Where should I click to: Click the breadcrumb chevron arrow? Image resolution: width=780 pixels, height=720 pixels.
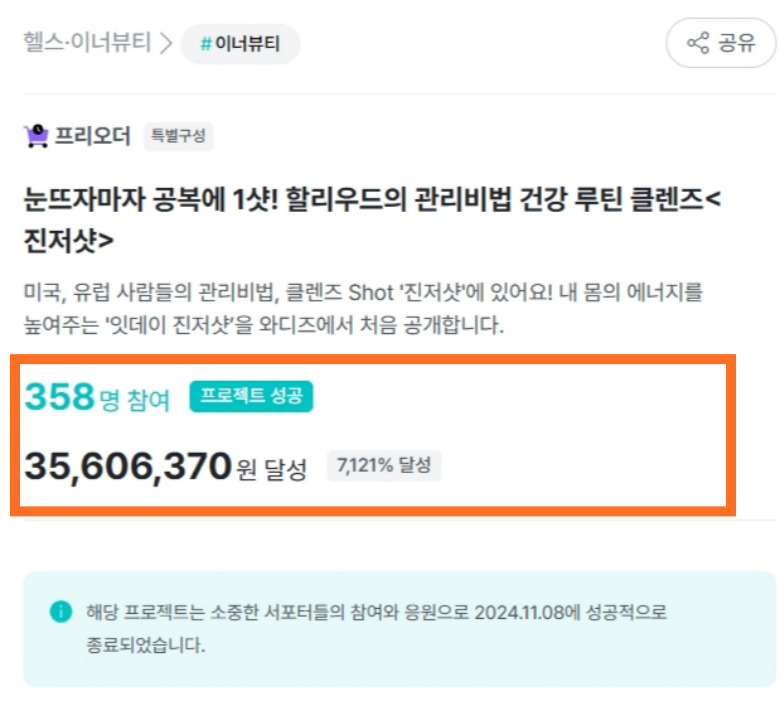165,43
